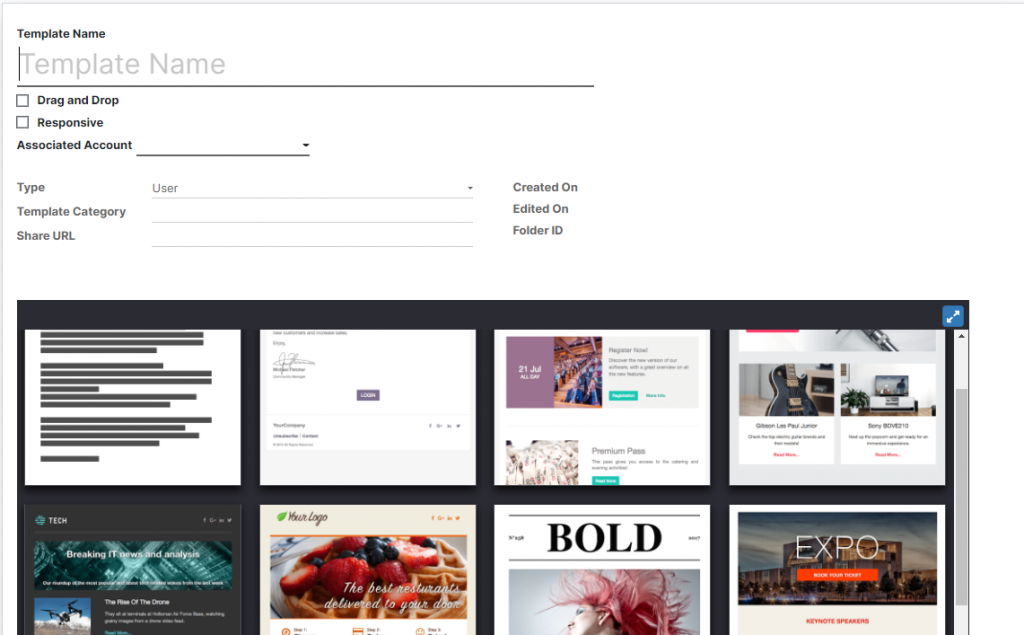Pick the BOLD magazine template thumbnail
This screenshot has height=635, width=1024.
click(x=602, y=570)
